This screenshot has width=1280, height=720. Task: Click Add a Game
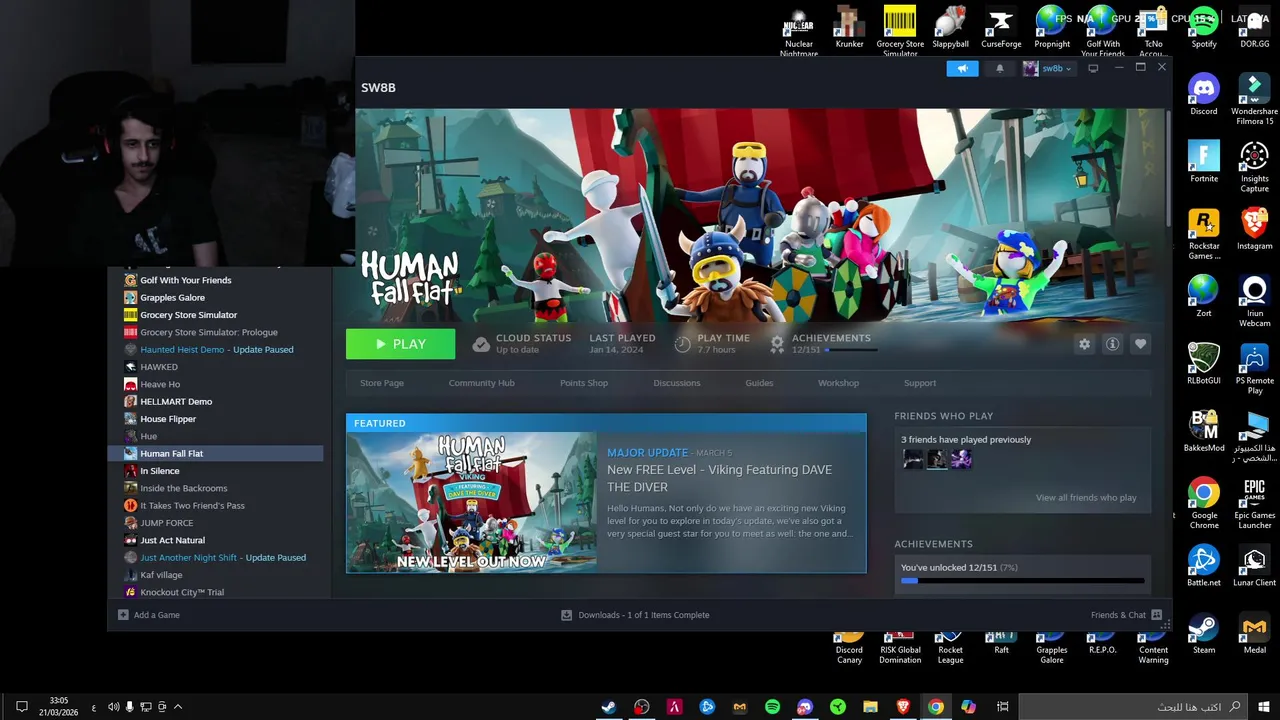(x=149, y=615)
